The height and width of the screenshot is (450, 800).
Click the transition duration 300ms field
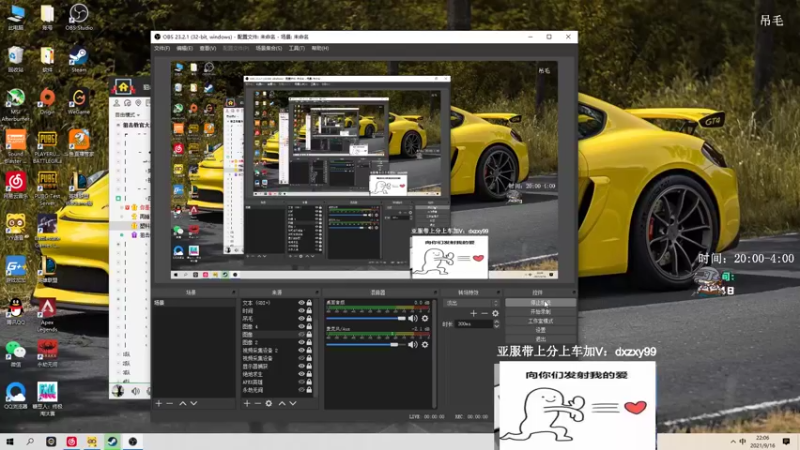coord(474,324)
